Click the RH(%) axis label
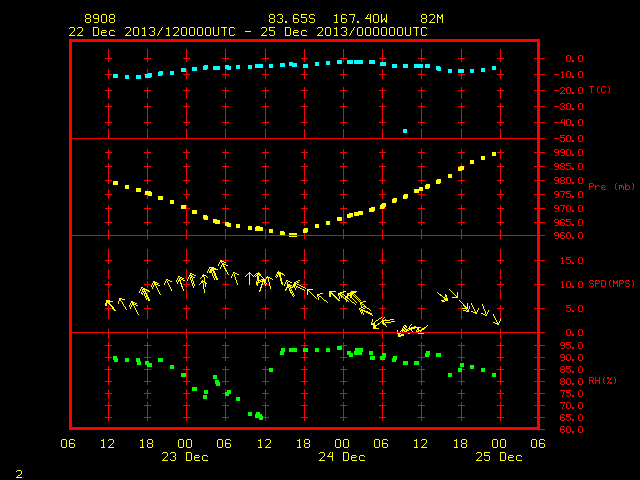This screenshot has width=640, height=480. [602, 380]
